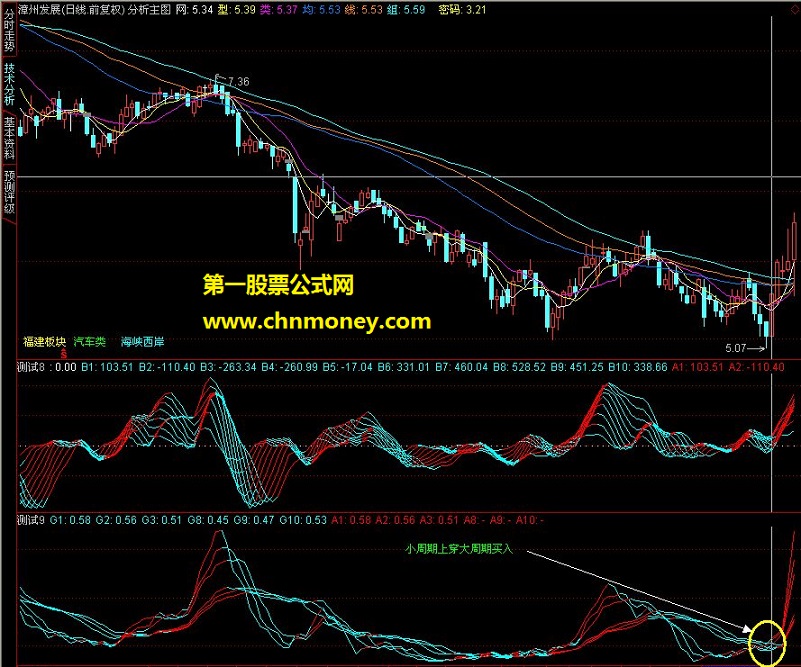Select the B9: 451.25 value

pyautogui.click(x=577, y=367)
